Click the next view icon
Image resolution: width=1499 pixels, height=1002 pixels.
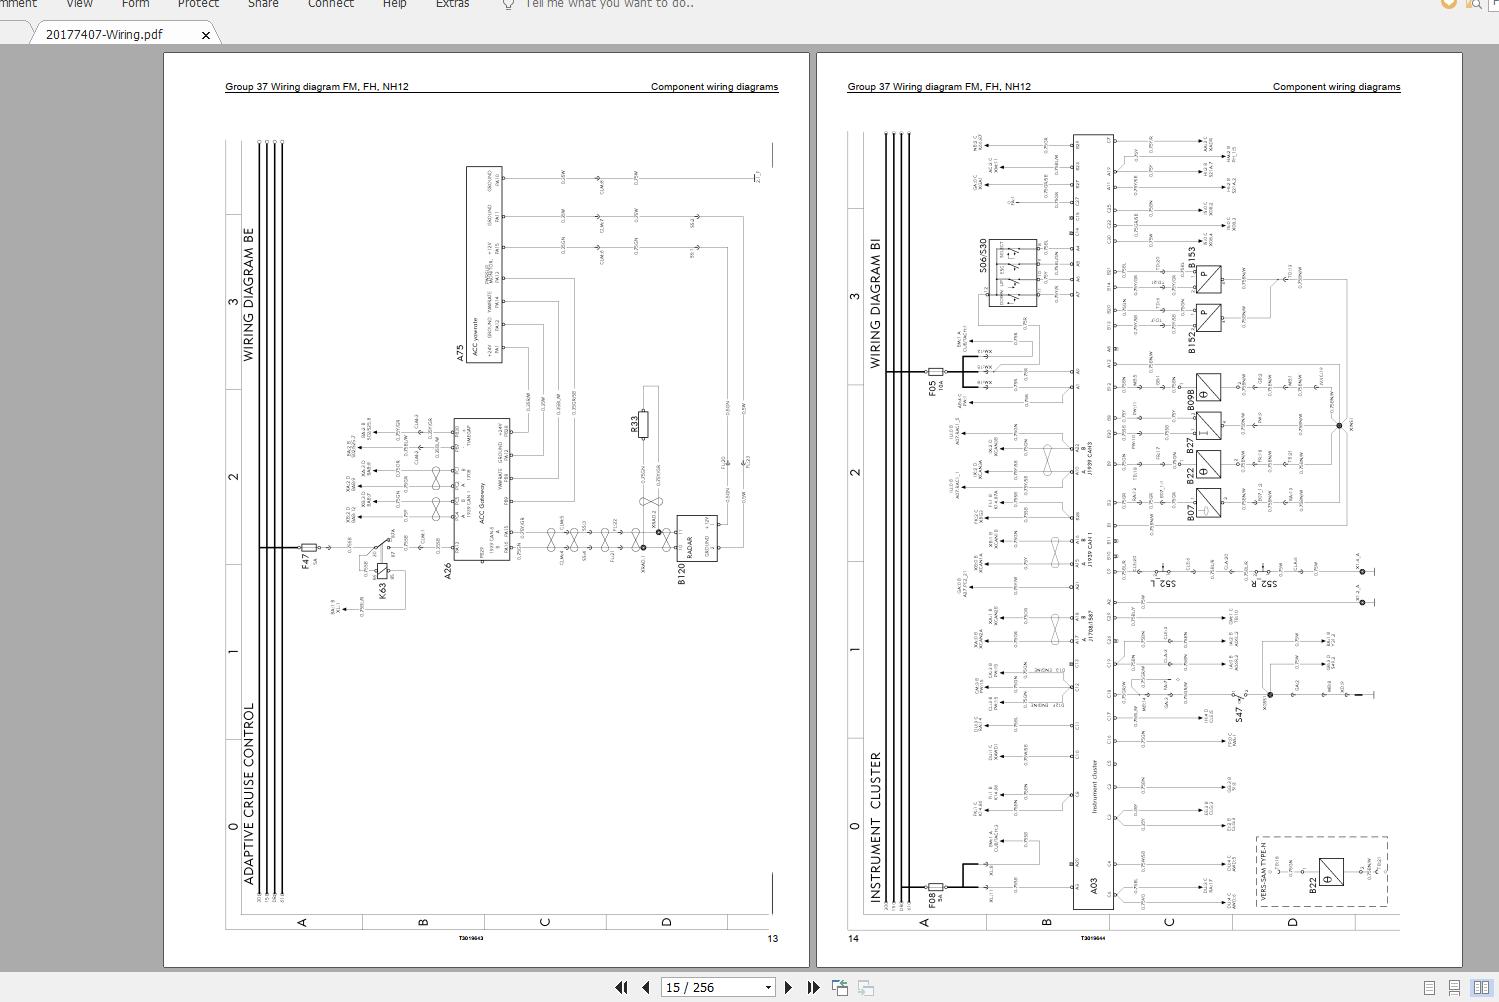864,987
